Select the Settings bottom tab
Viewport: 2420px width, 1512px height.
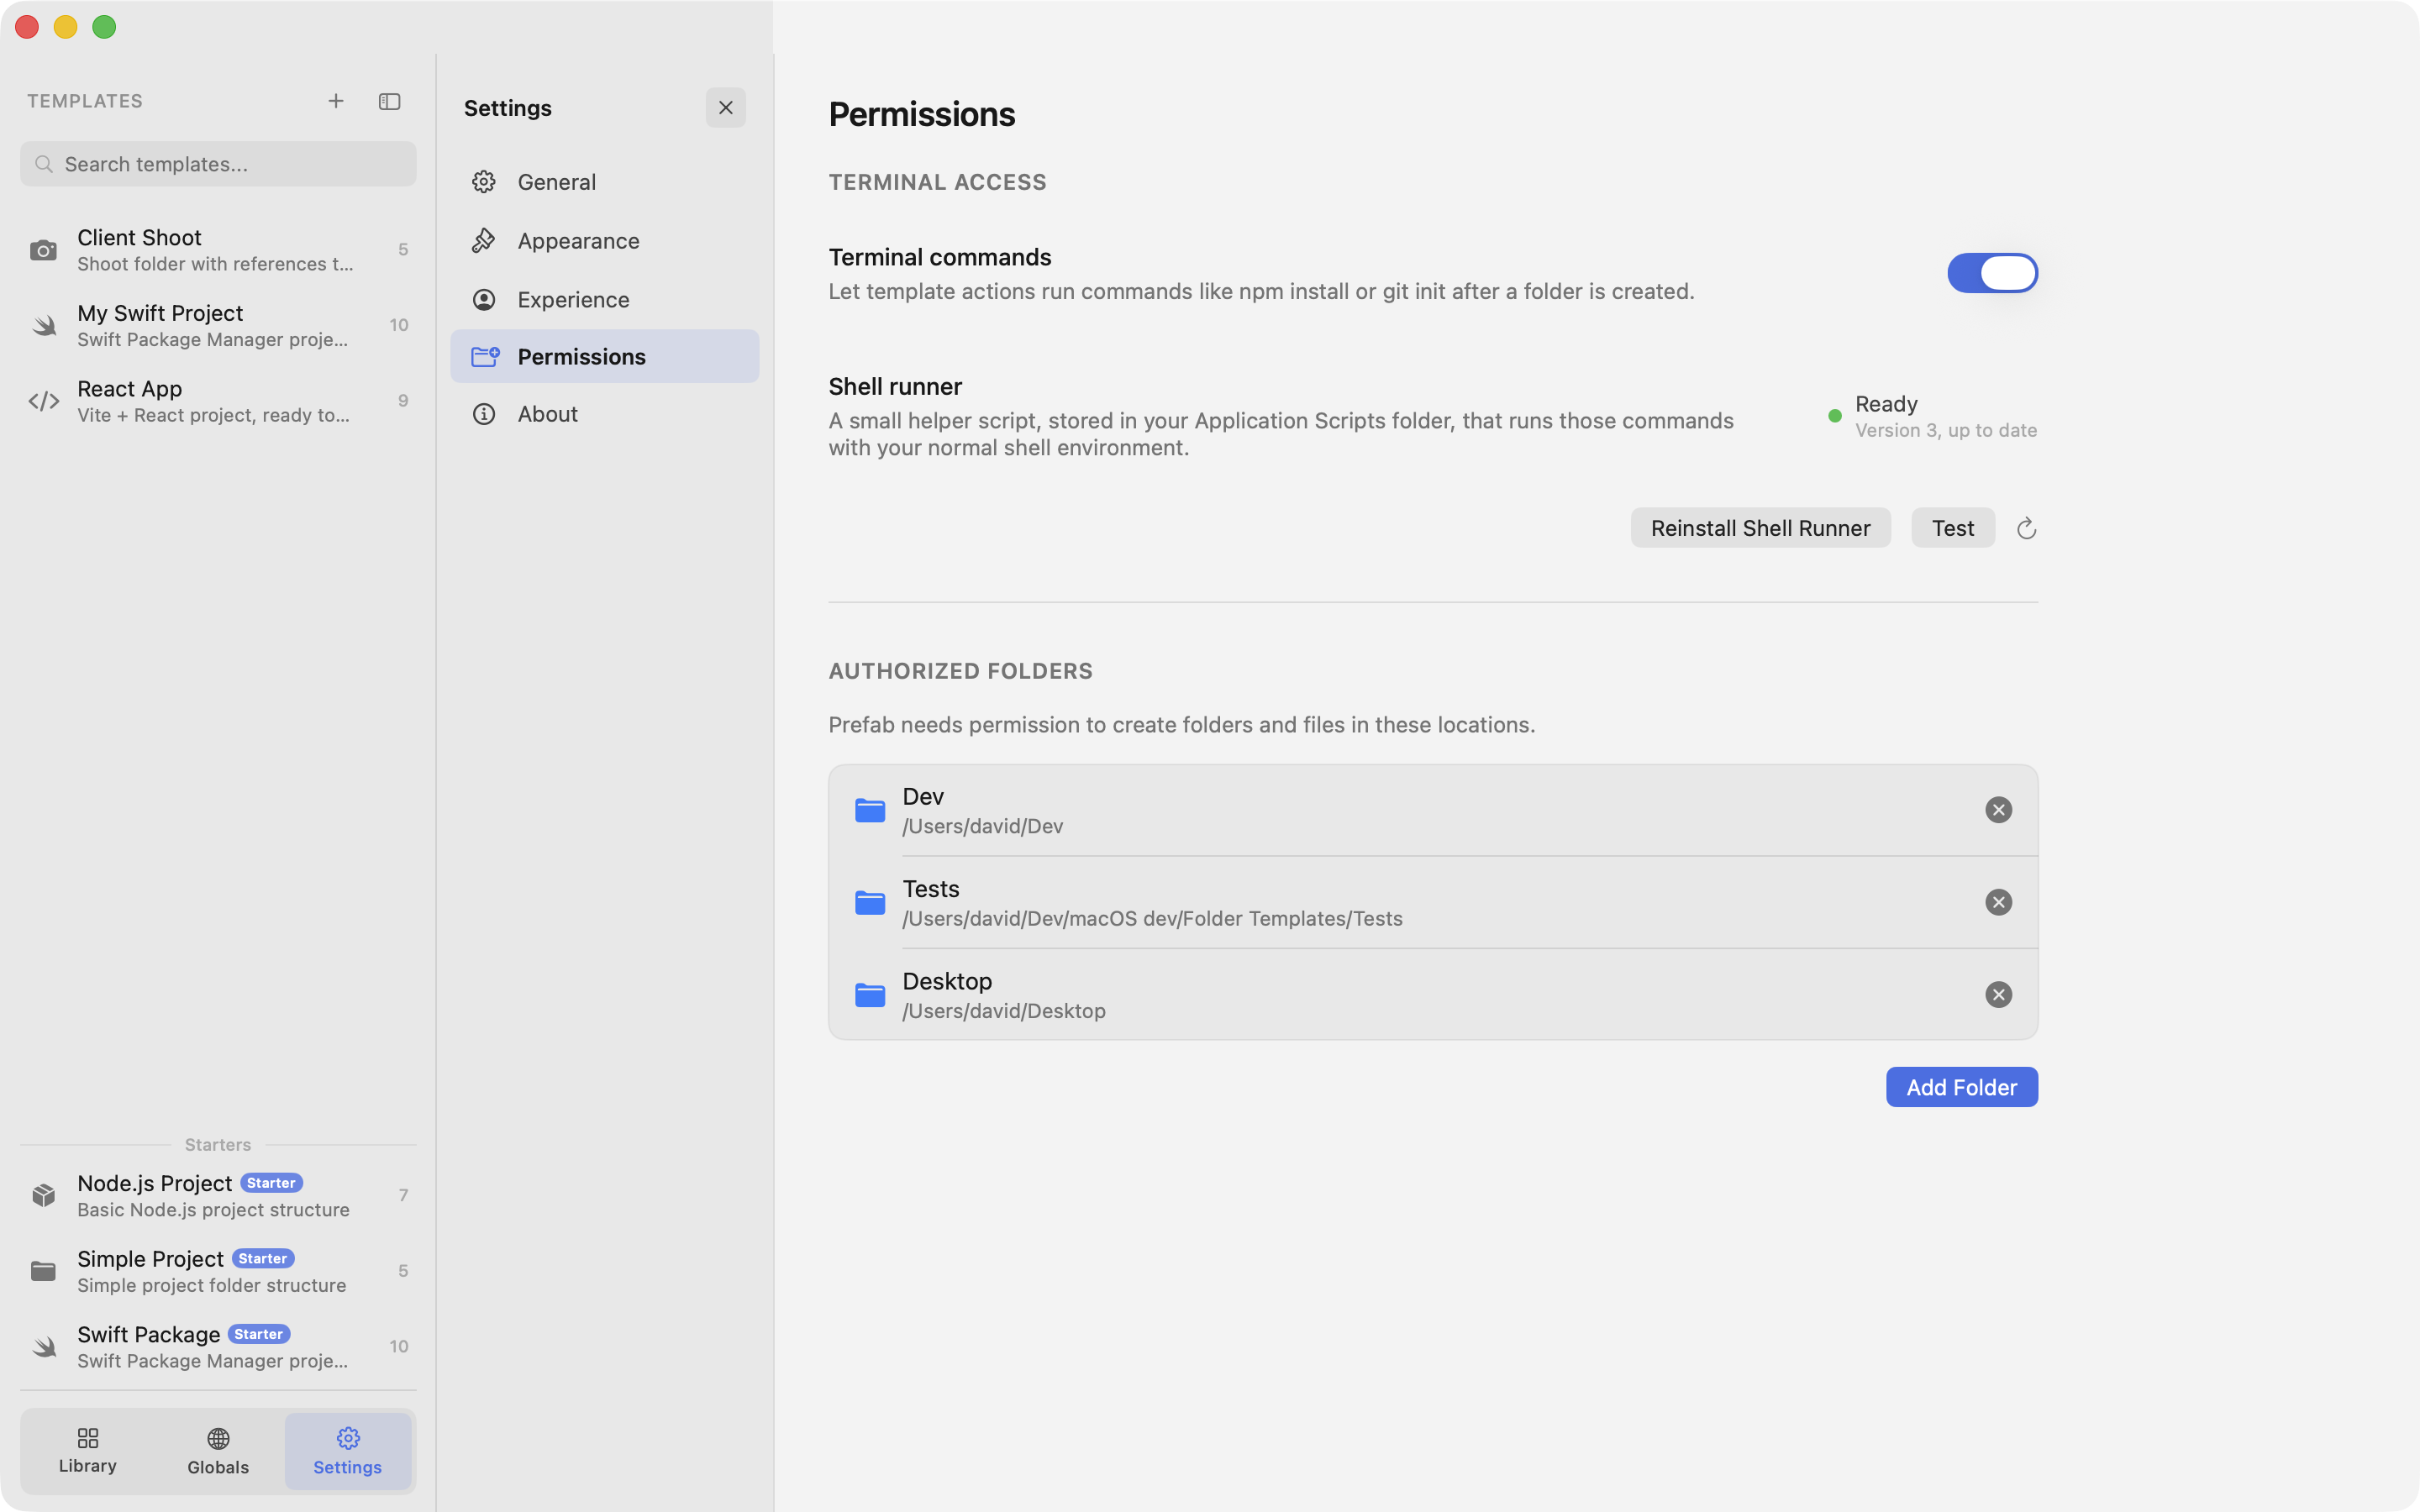348,1450
